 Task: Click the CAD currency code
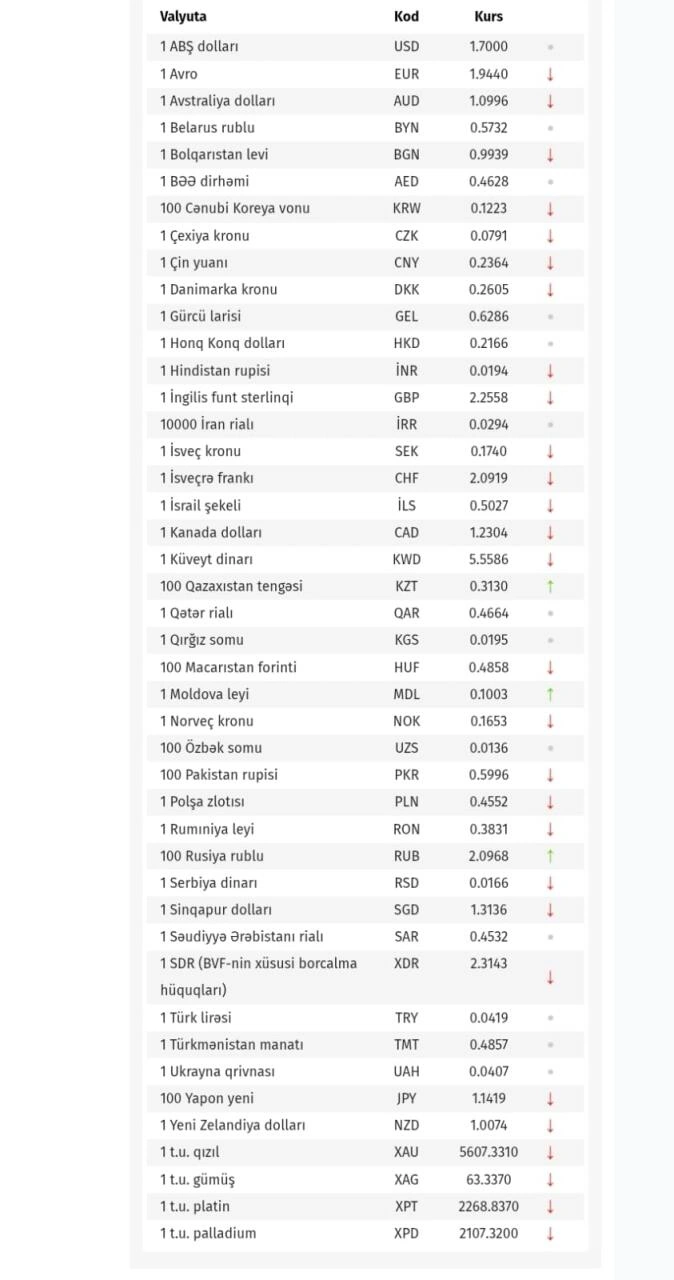point(406,532)
